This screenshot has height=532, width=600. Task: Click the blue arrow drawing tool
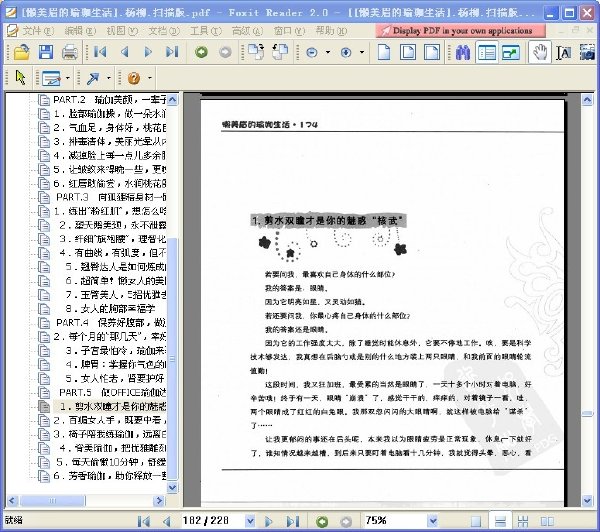pyautogui.click(x=93, y=78)
